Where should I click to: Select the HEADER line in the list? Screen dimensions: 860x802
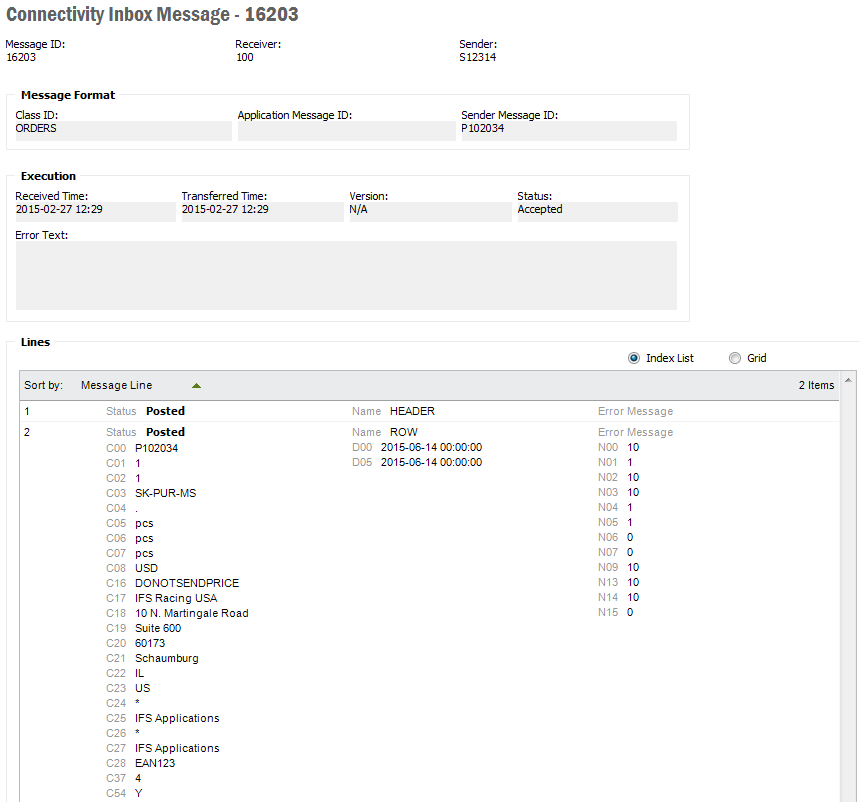(412, 411)
